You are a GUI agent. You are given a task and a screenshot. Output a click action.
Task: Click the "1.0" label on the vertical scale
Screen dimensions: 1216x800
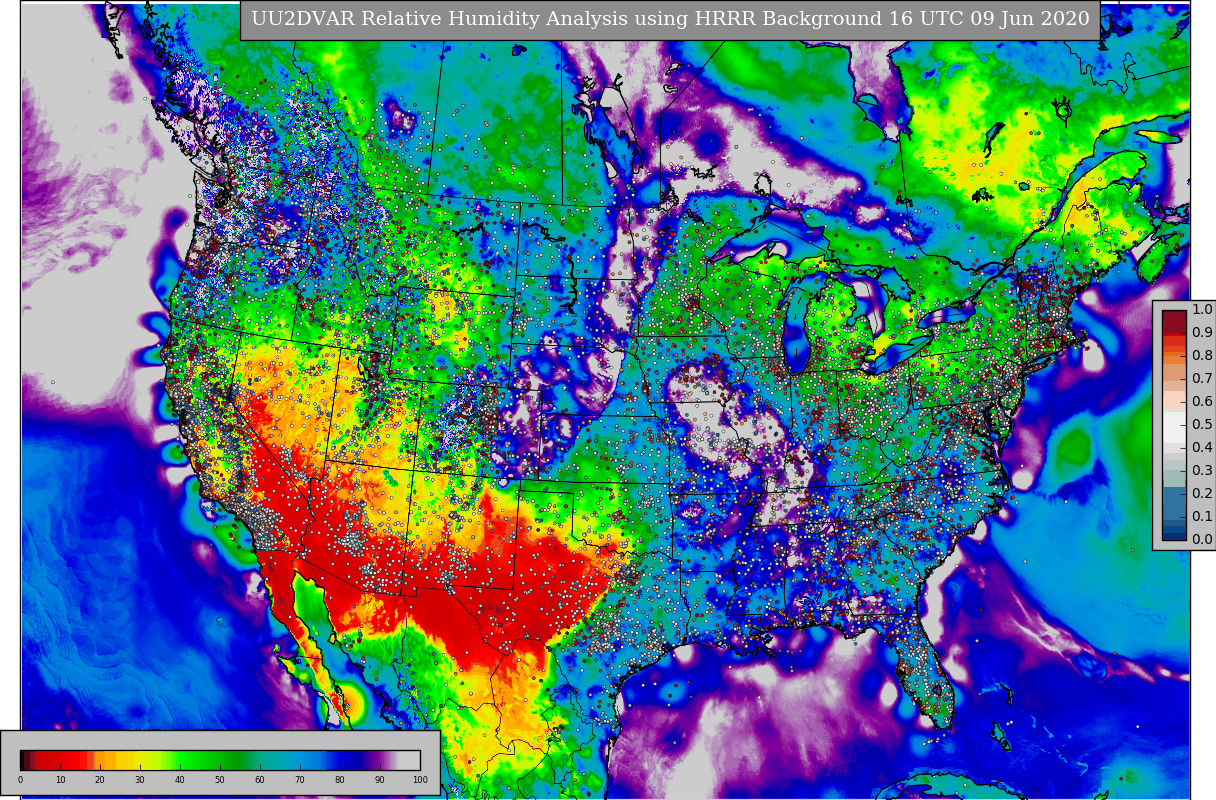1202,310
